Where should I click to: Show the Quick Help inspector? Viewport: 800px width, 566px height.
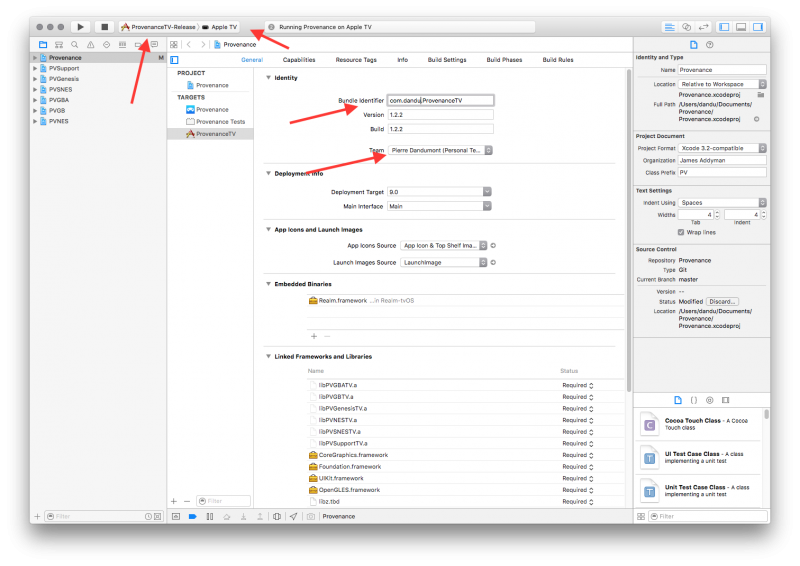click(x=710, y=45)
